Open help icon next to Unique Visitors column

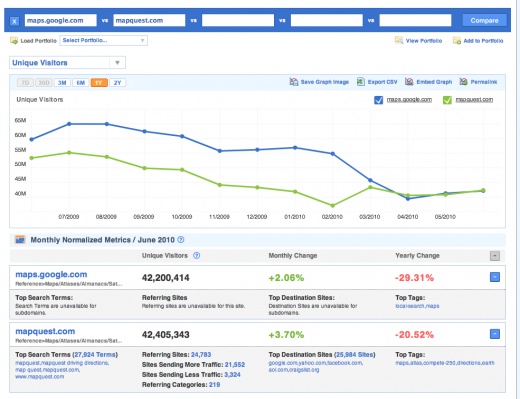[x=197, y=256]
